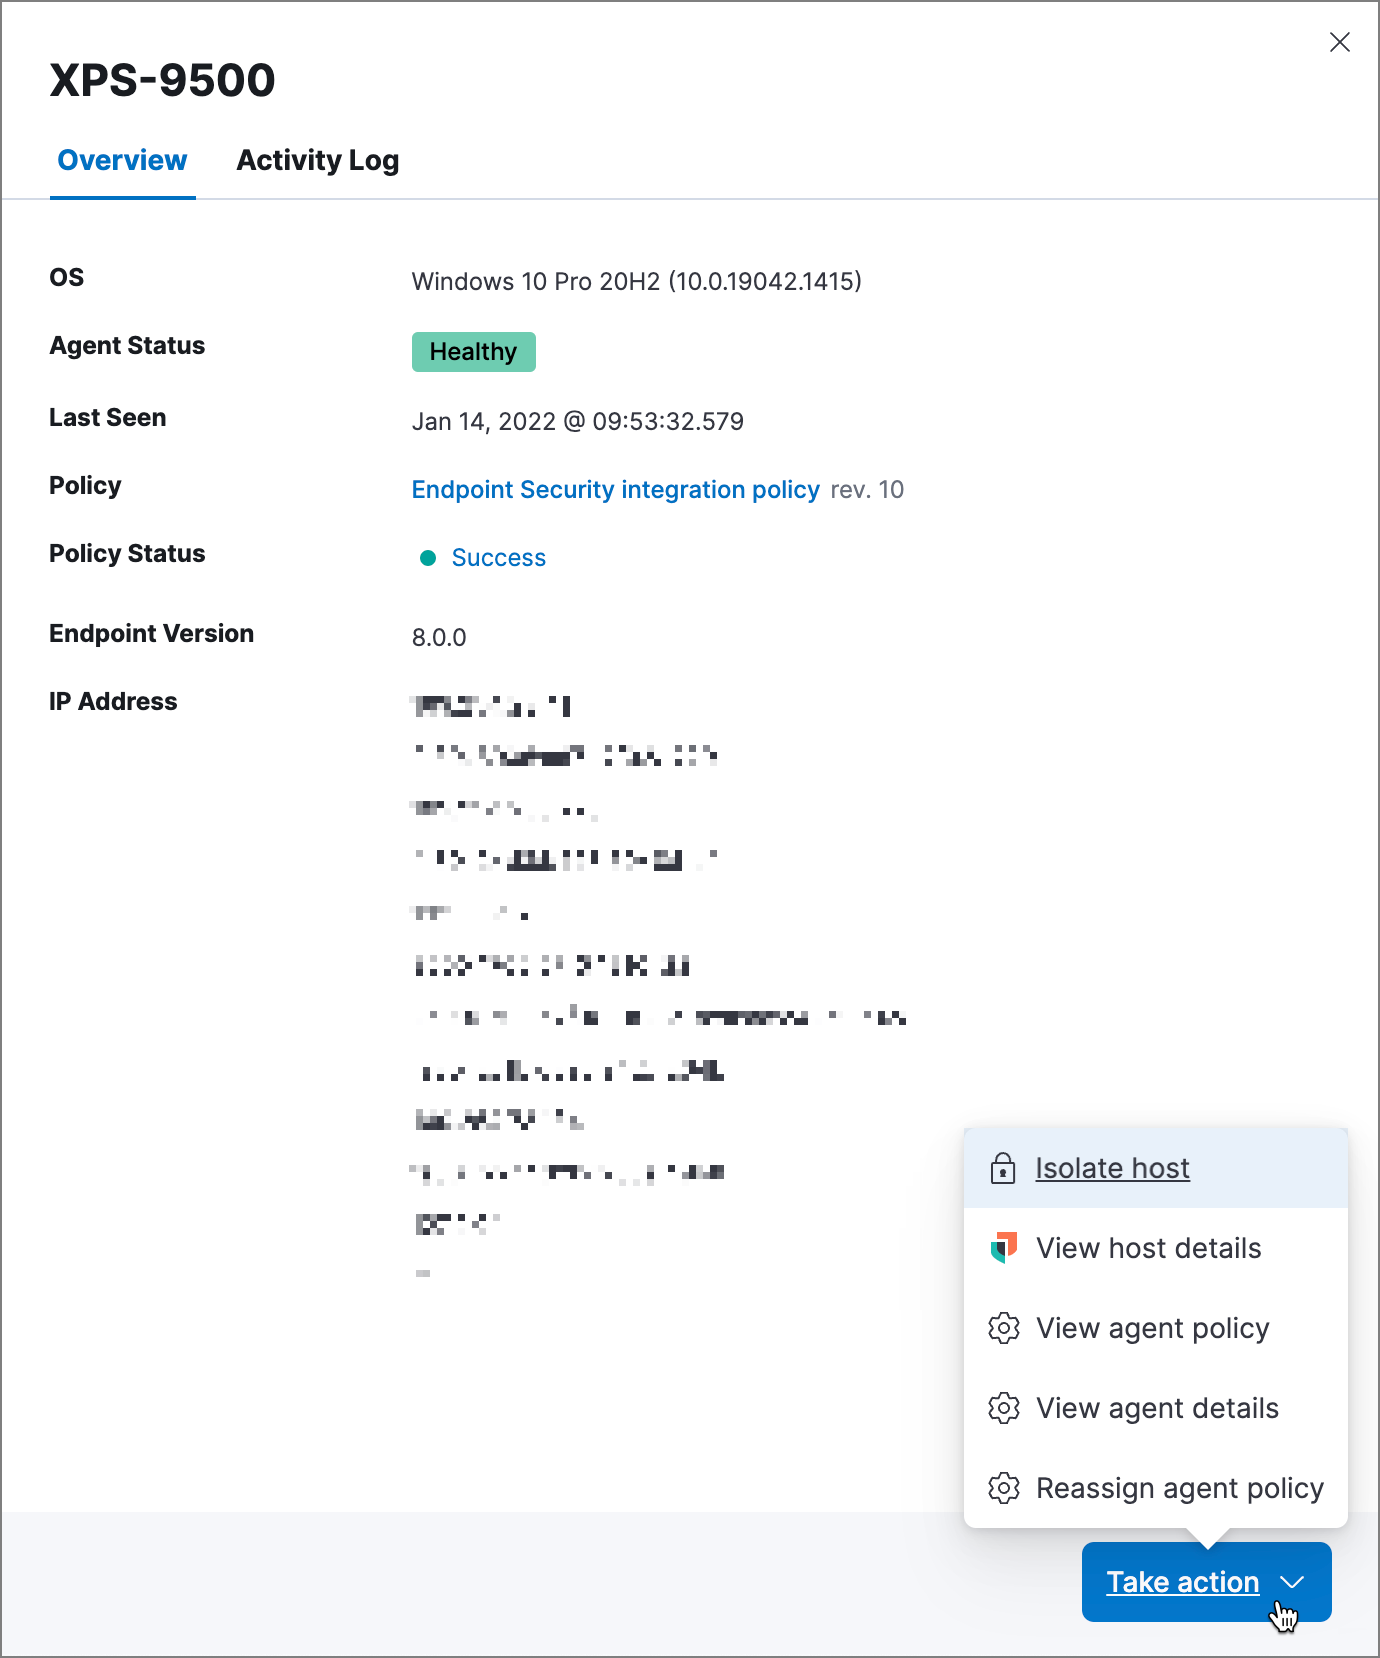Click the Healthy agent status badge
The width and height of the screenshot is (1380, 1658).
[x=473, y=352]
